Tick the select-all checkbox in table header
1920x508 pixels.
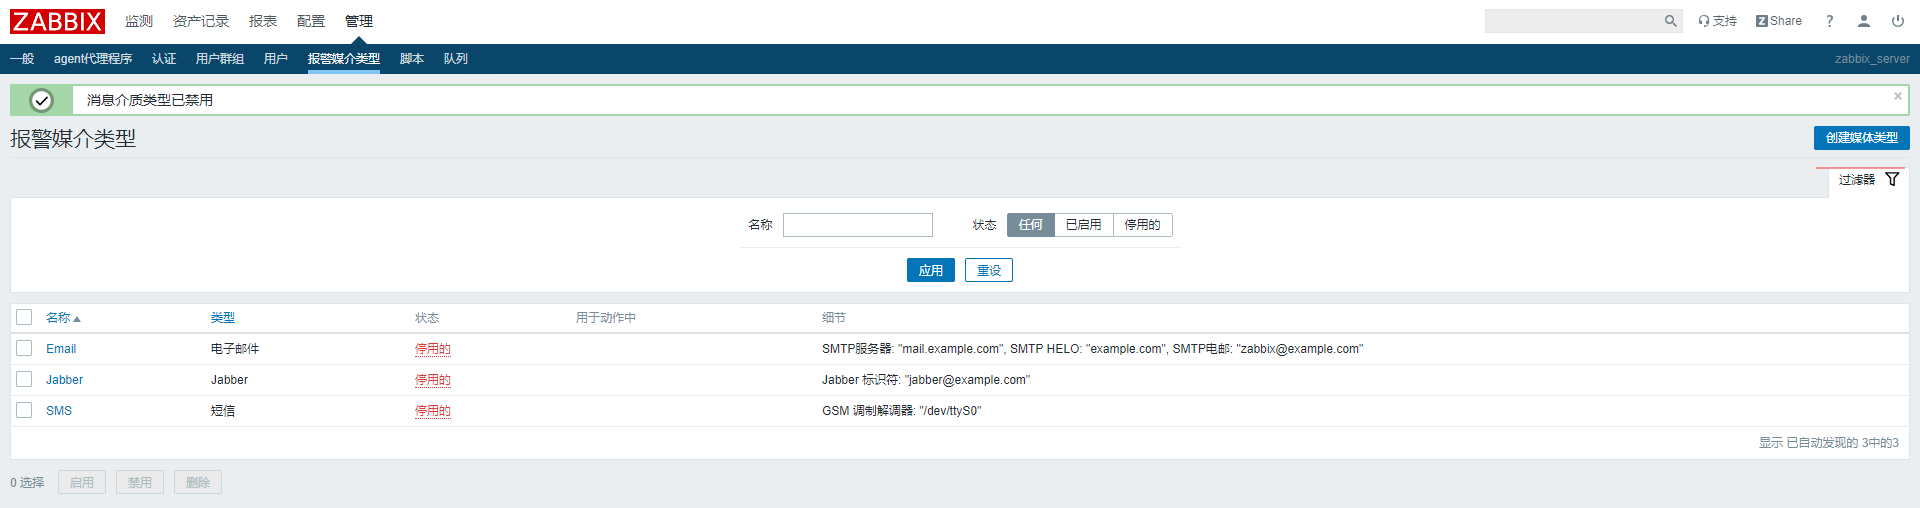(24, 317)
